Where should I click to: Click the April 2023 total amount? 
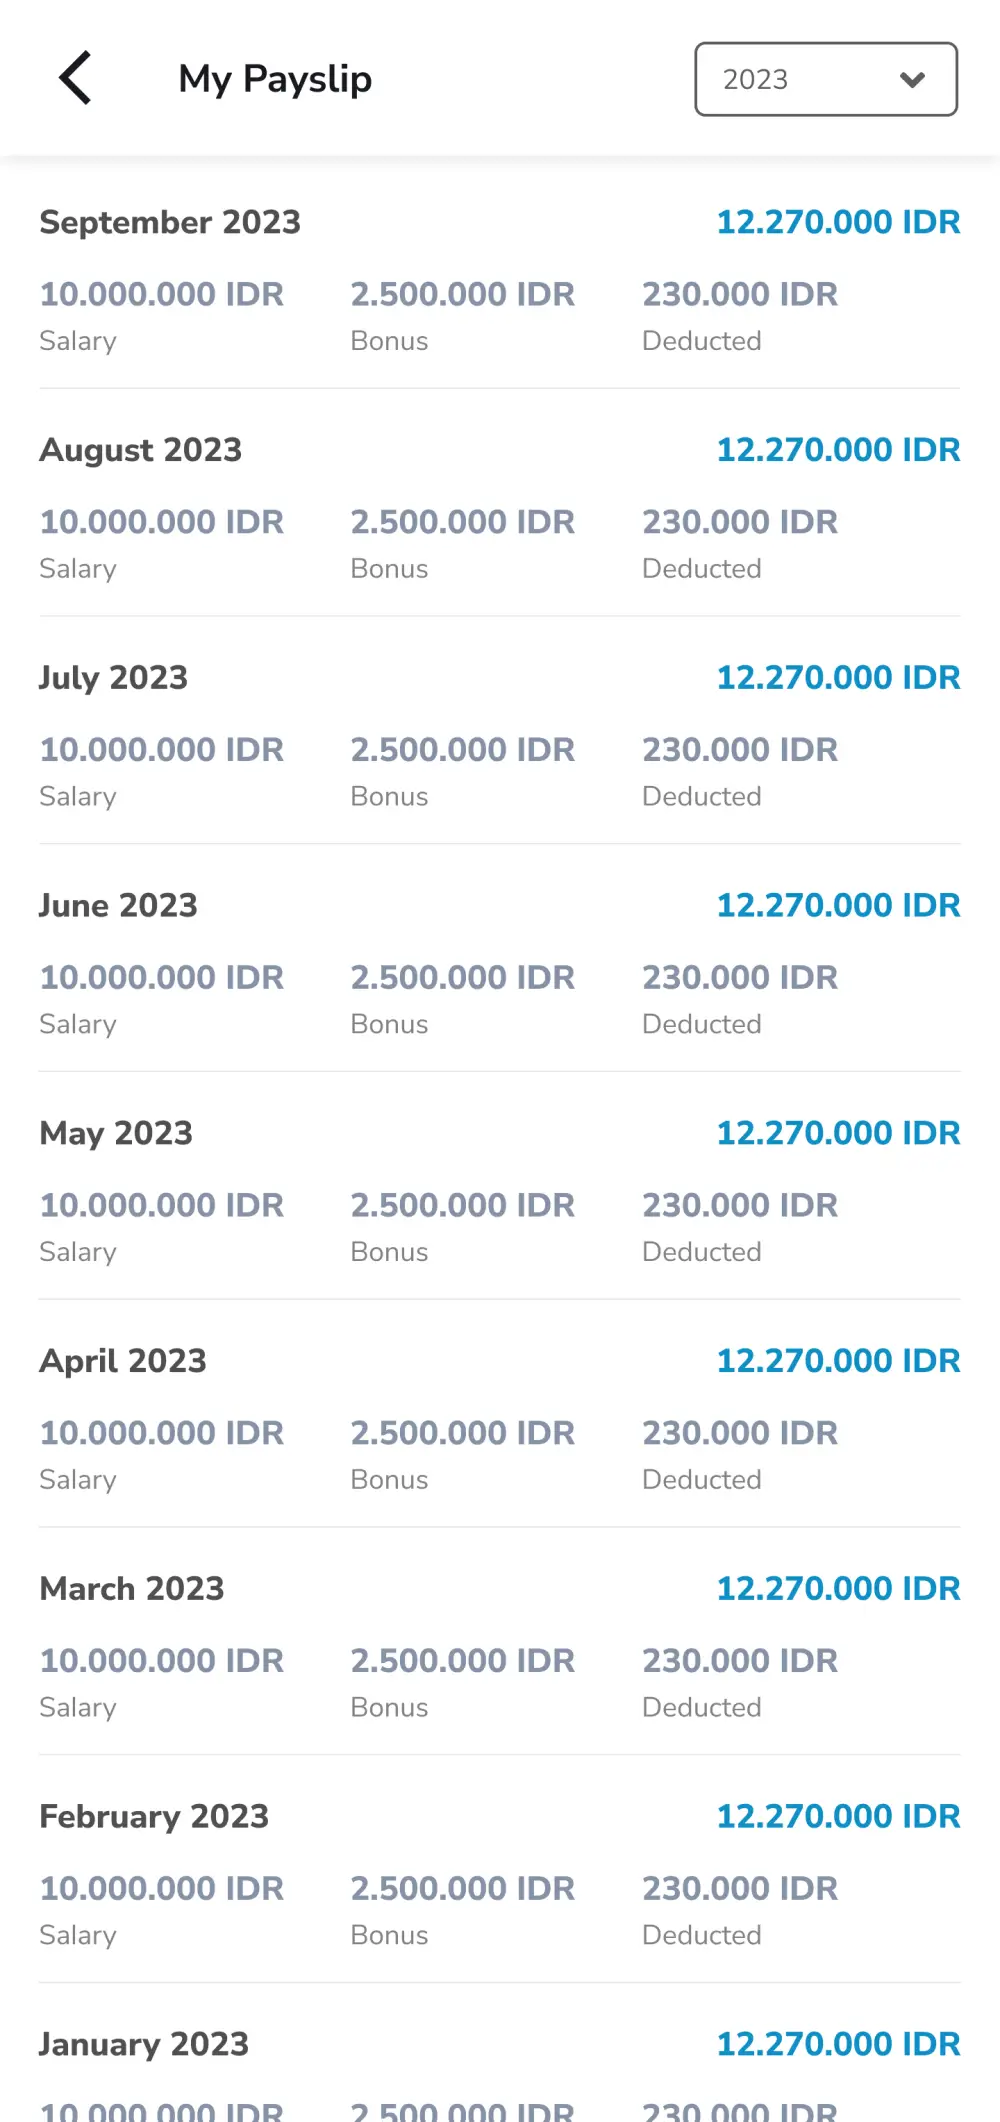(838, 1361)
